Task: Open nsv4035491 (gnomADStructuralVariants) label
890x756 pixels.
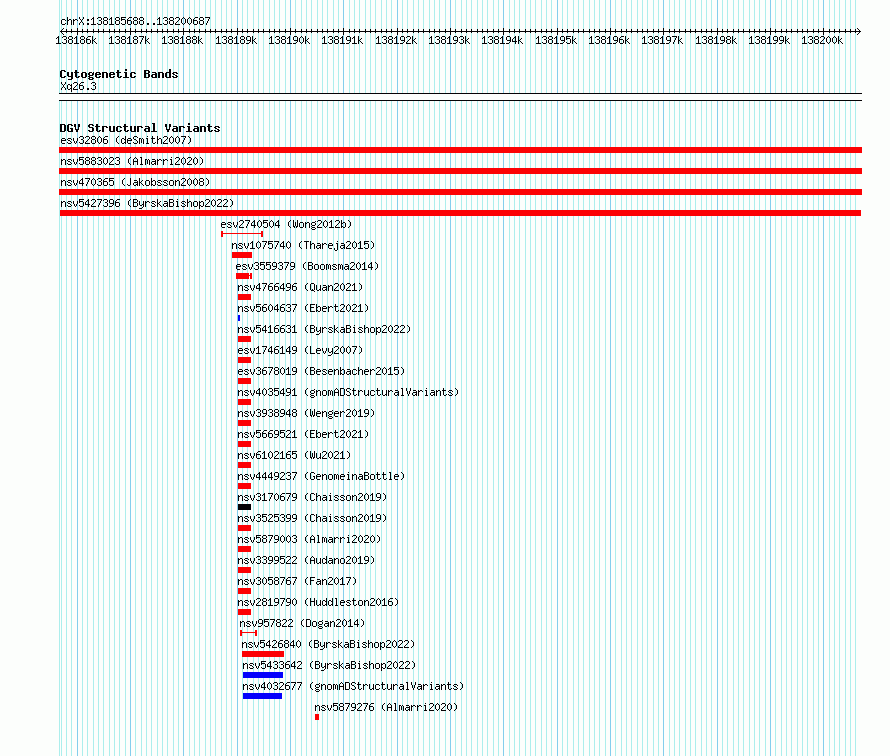Action: point(348,392)
